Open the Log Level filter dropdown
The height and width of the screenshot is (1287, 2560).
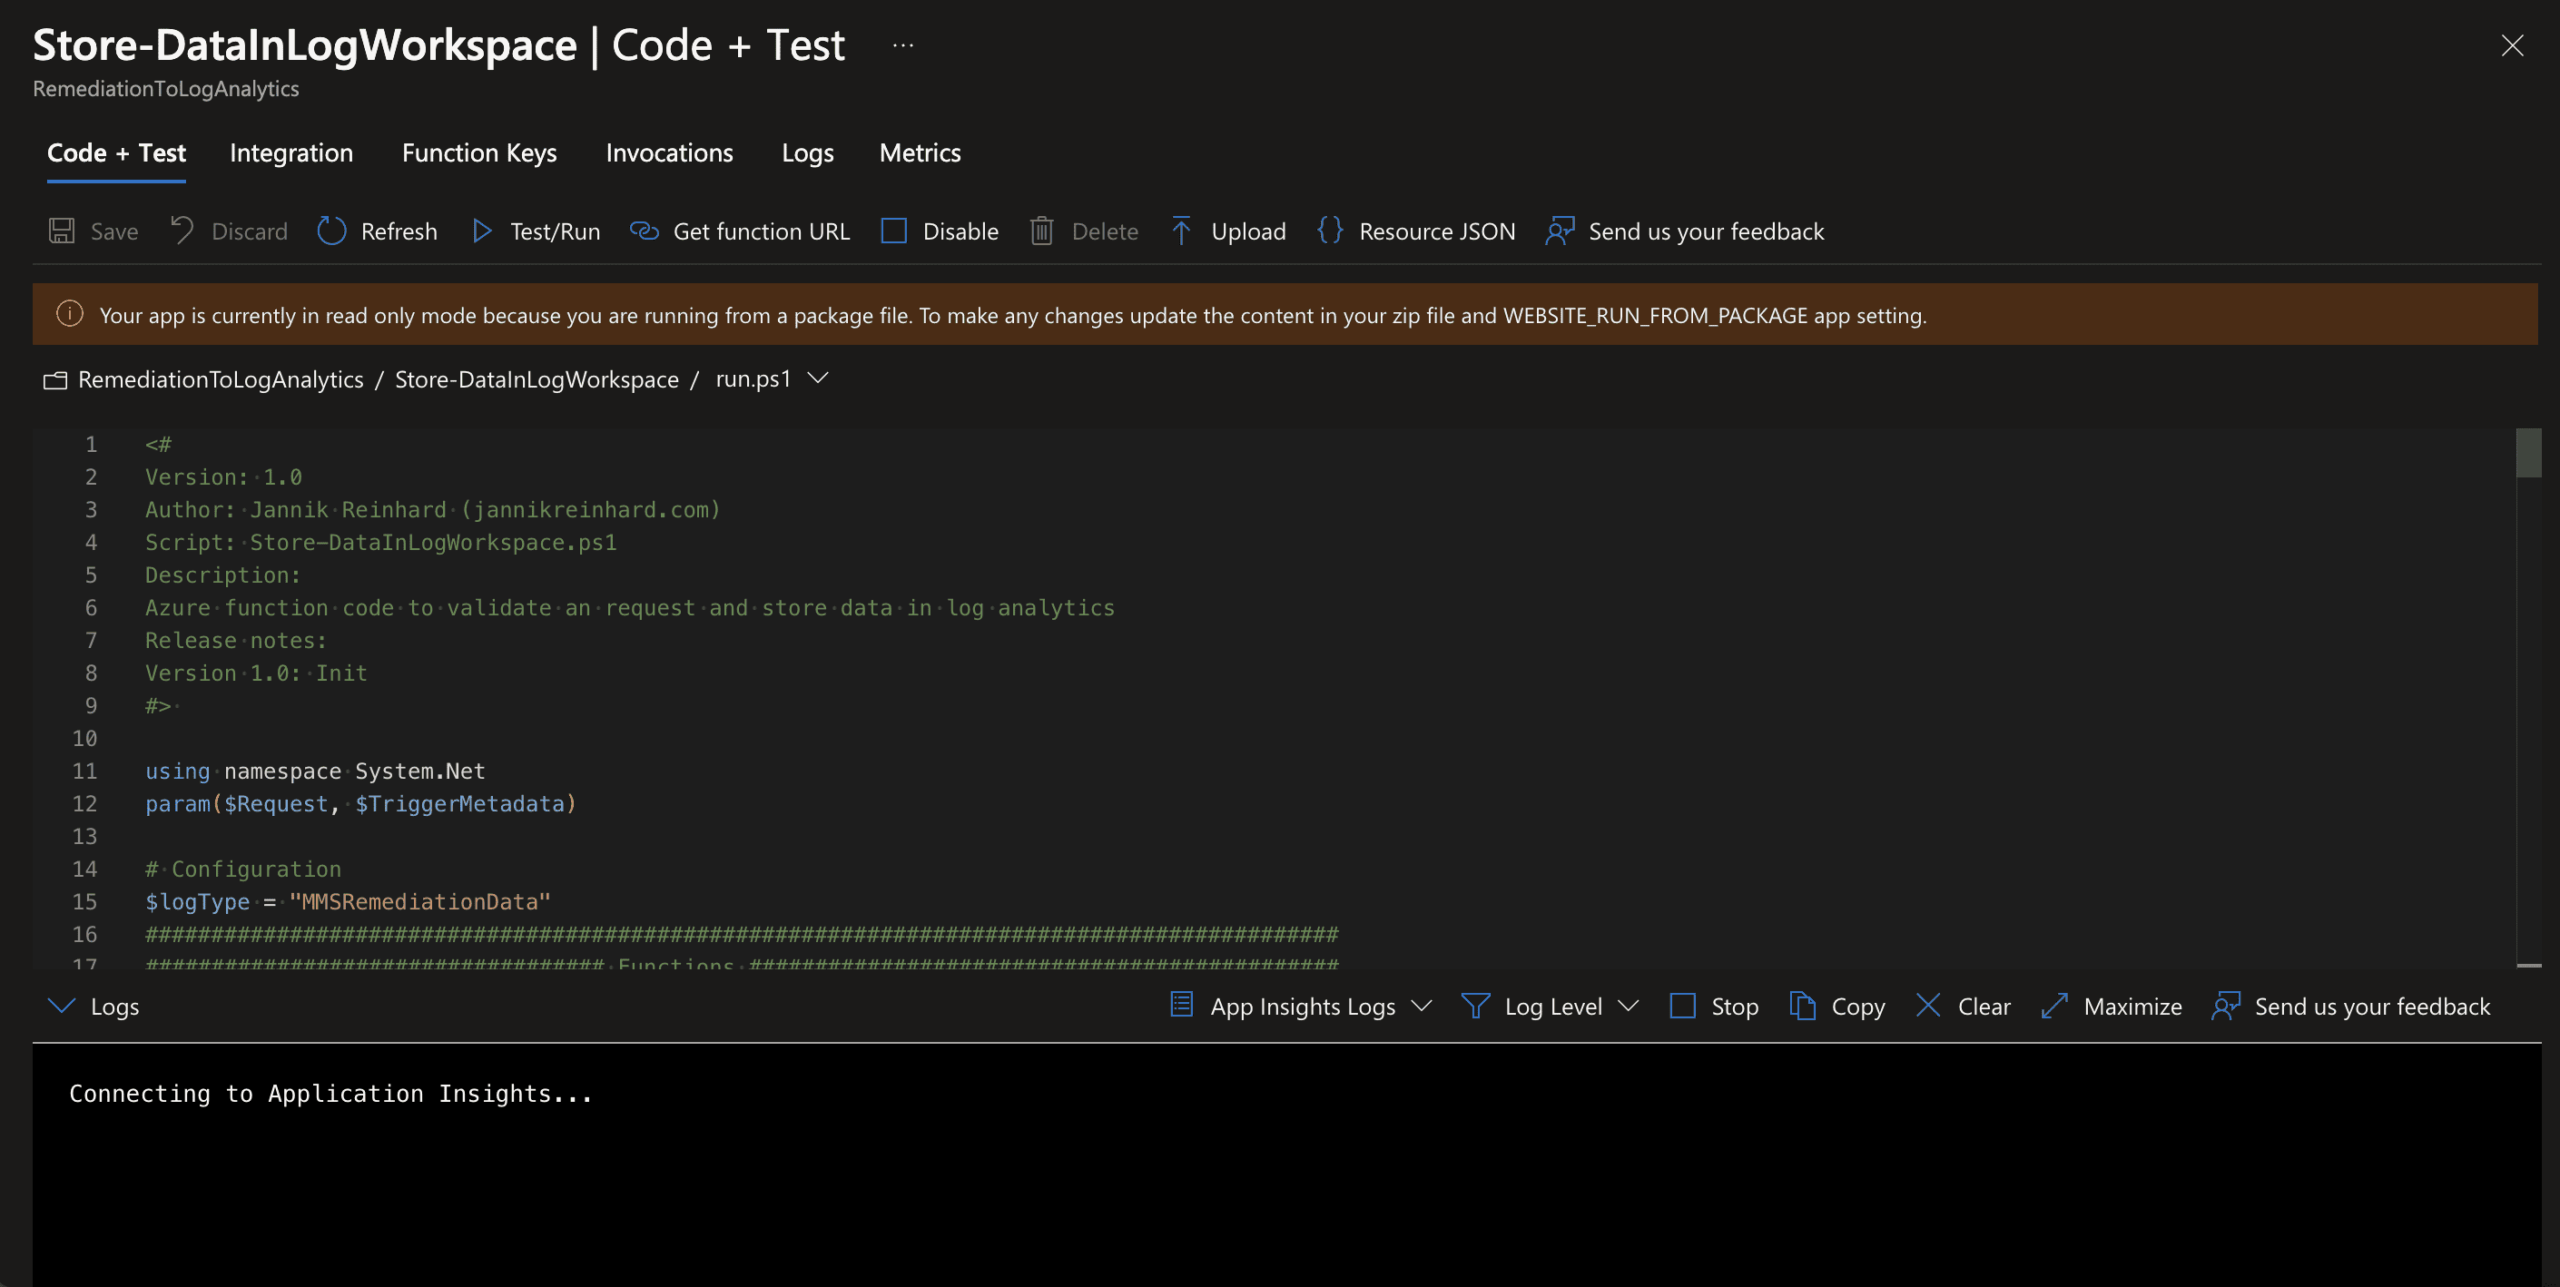[1628, 1006]
